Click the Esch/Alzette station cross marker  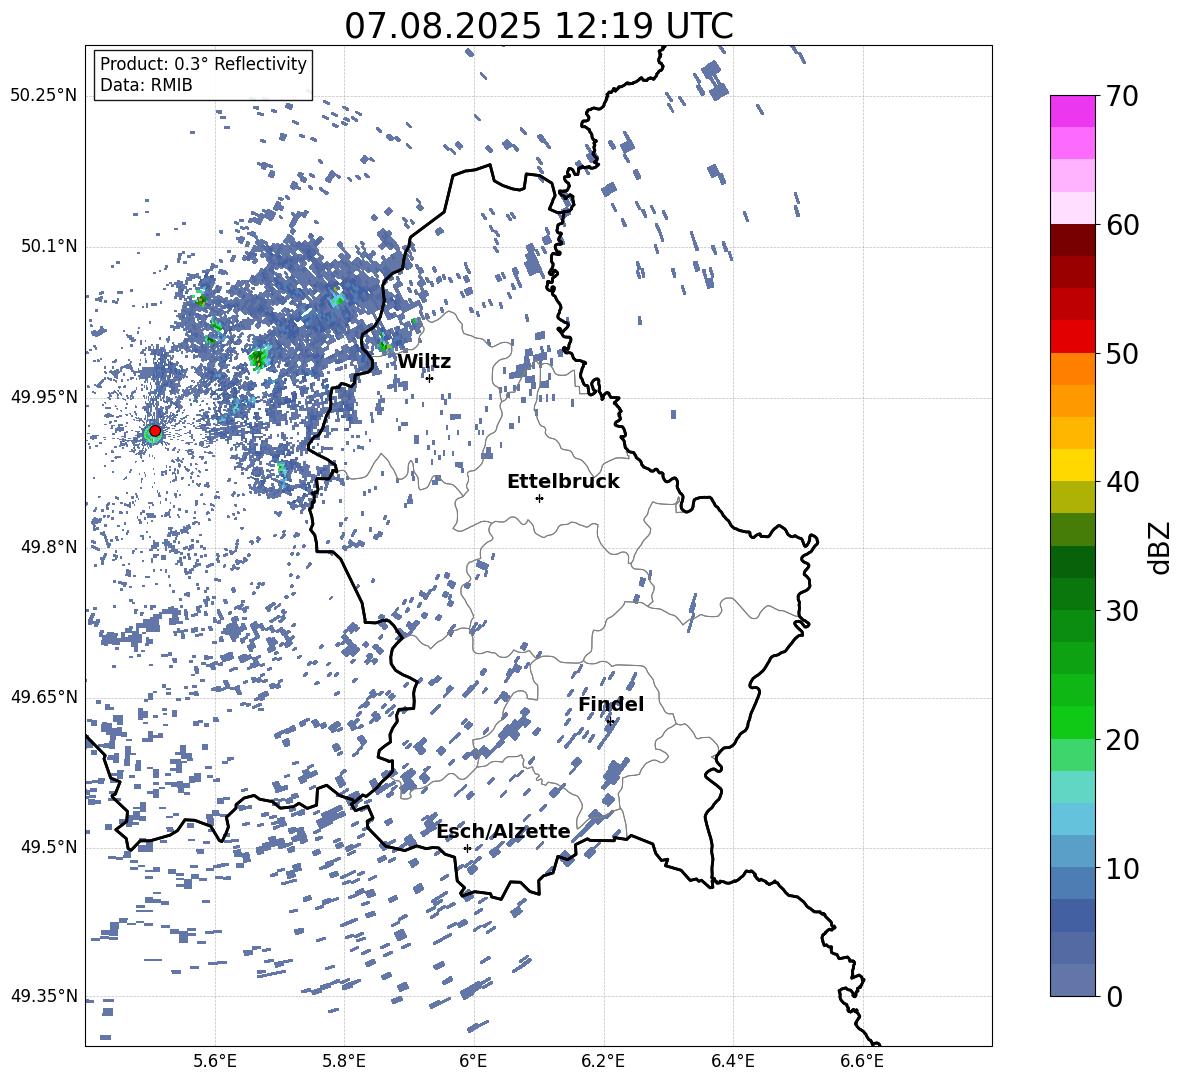(467, 848)
